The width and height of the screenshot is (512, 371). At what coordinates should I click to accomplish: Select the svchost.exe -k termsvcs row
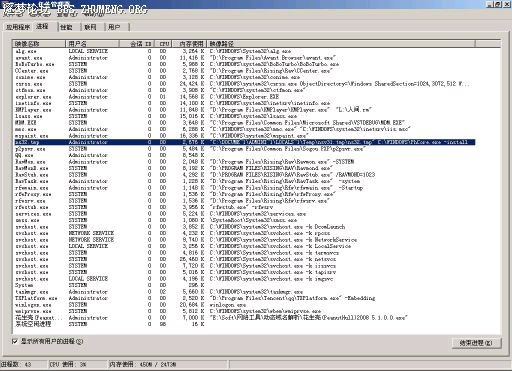244,253
